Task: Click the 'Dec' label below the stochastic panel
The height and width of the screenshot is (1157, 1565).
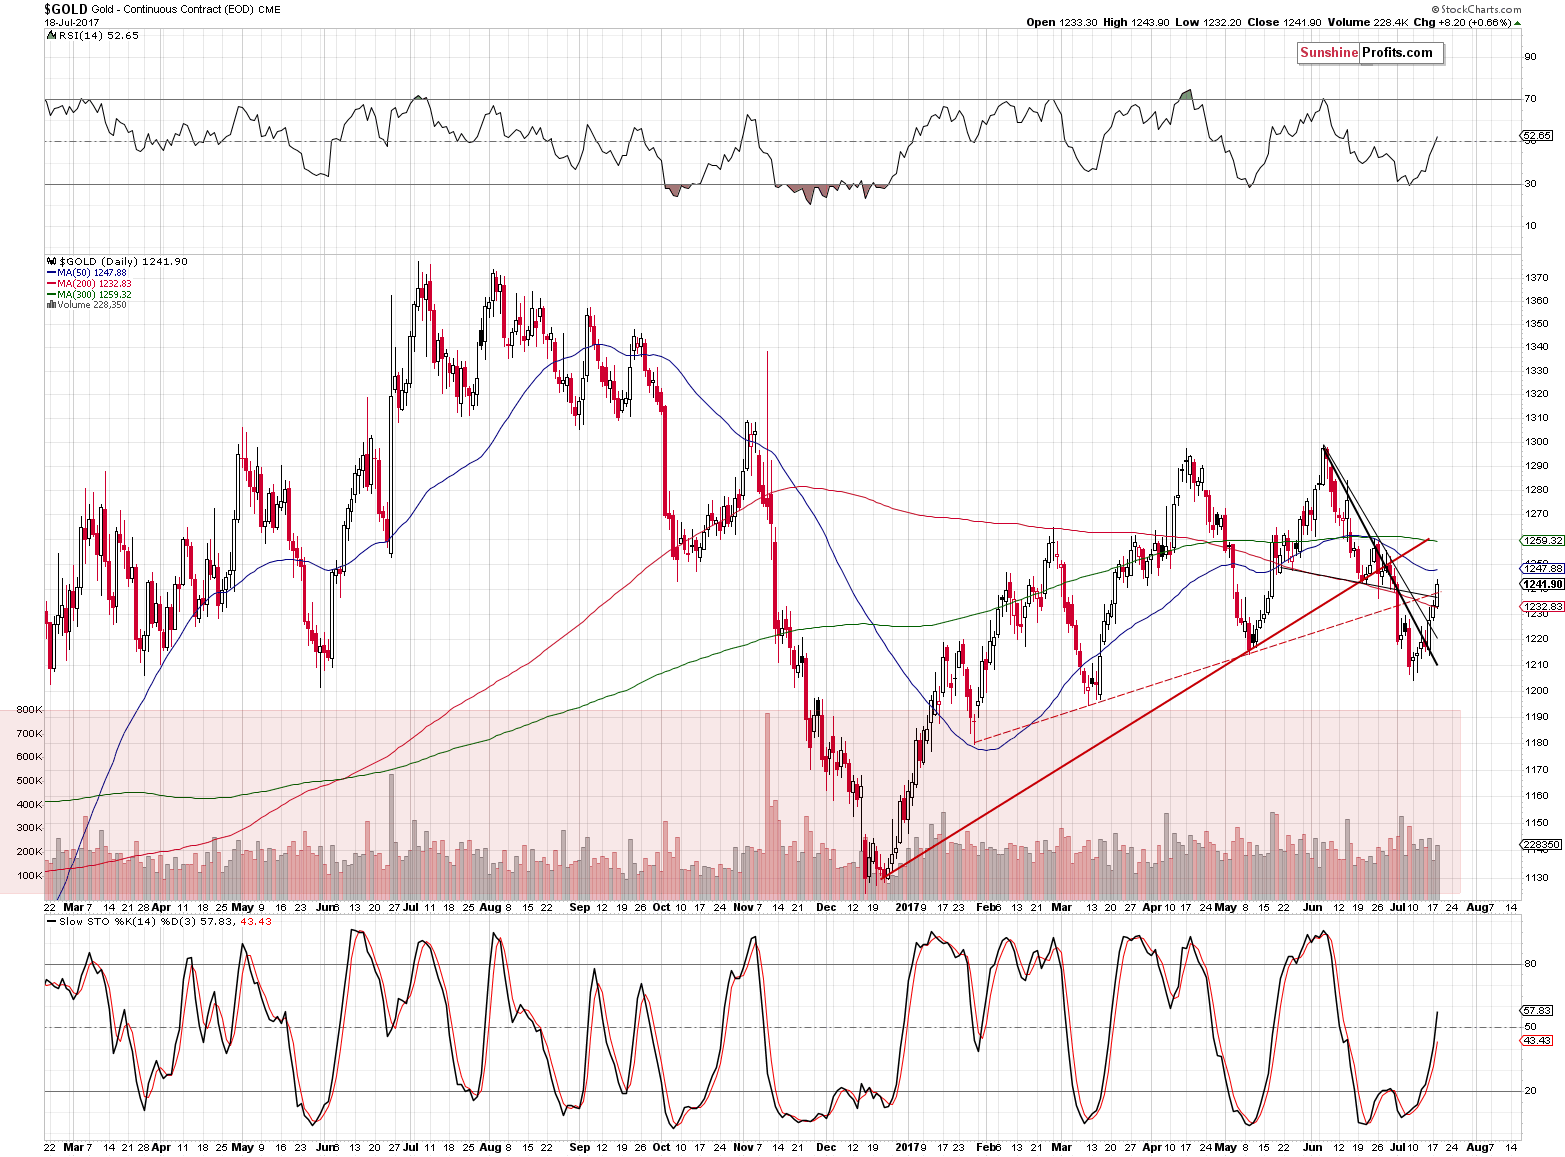Action: (826, 1147)
